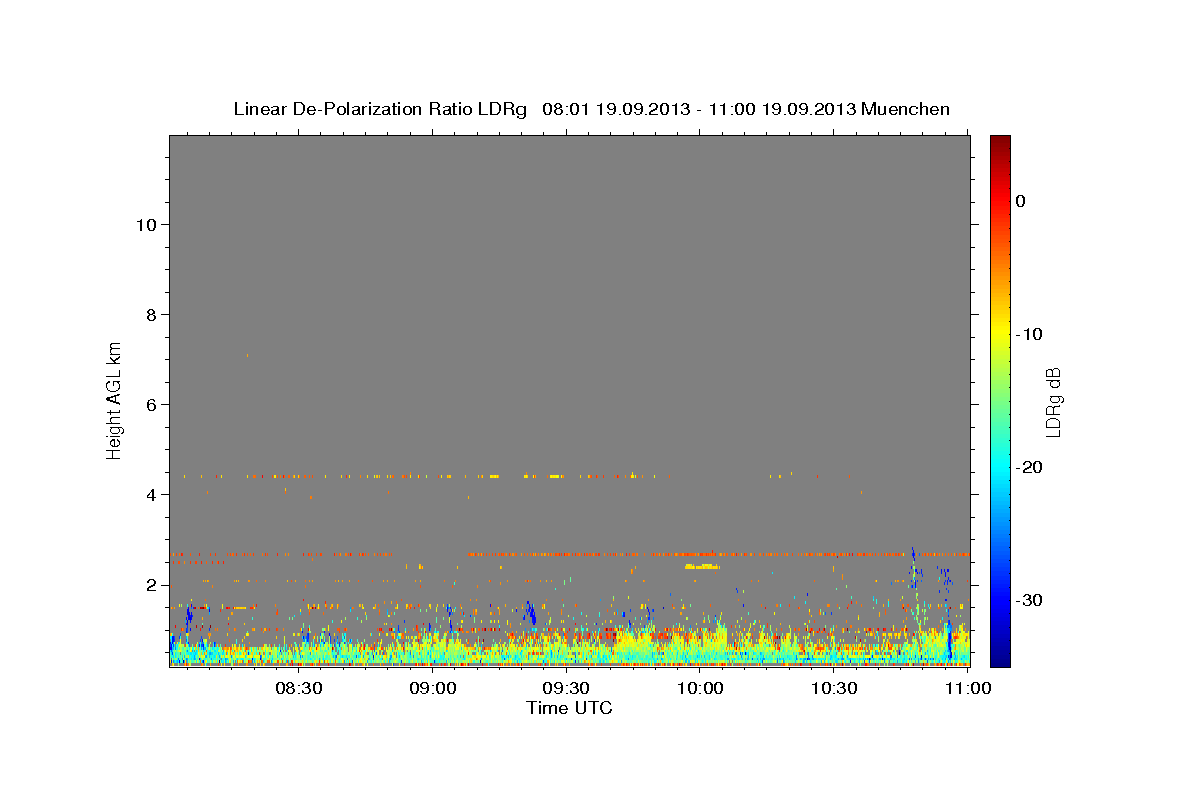Click the colorbar value -10
The image size is (1200, 800).
1028,334
